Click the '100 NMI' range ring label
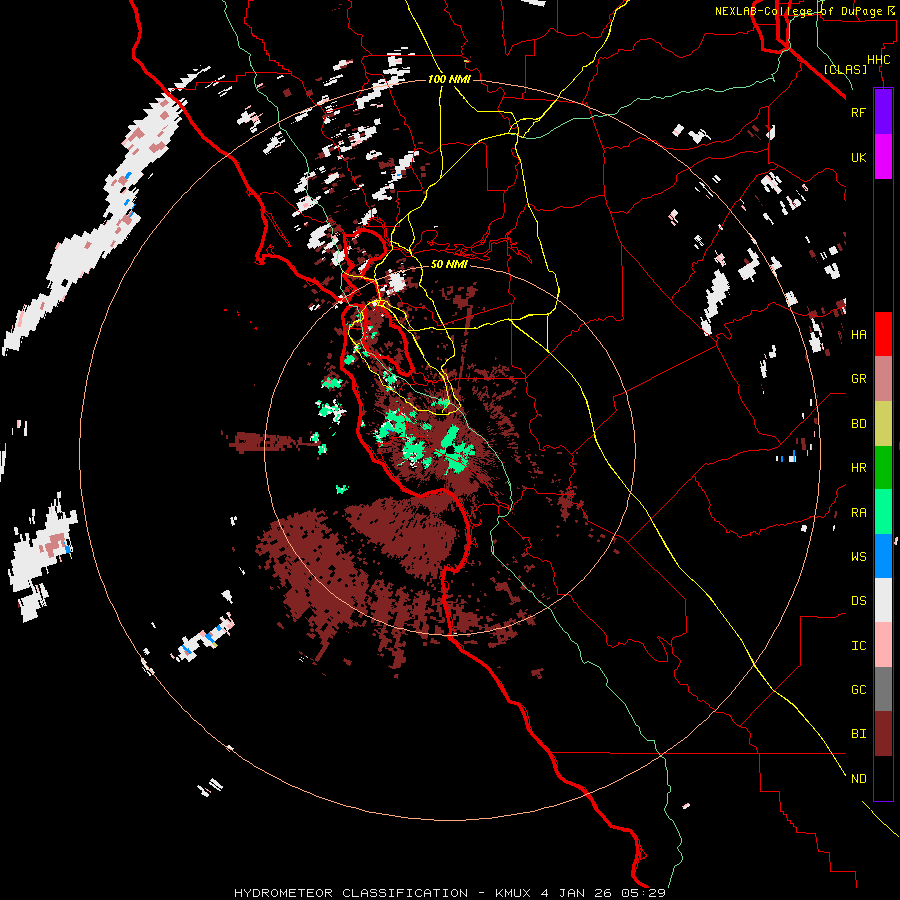 pos(449,79)
